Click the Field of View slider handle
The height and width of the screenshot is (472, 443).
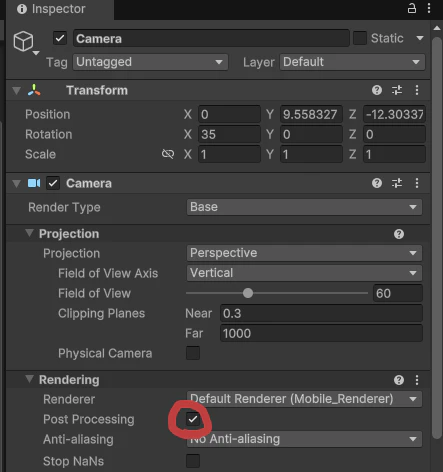(248, 293)
